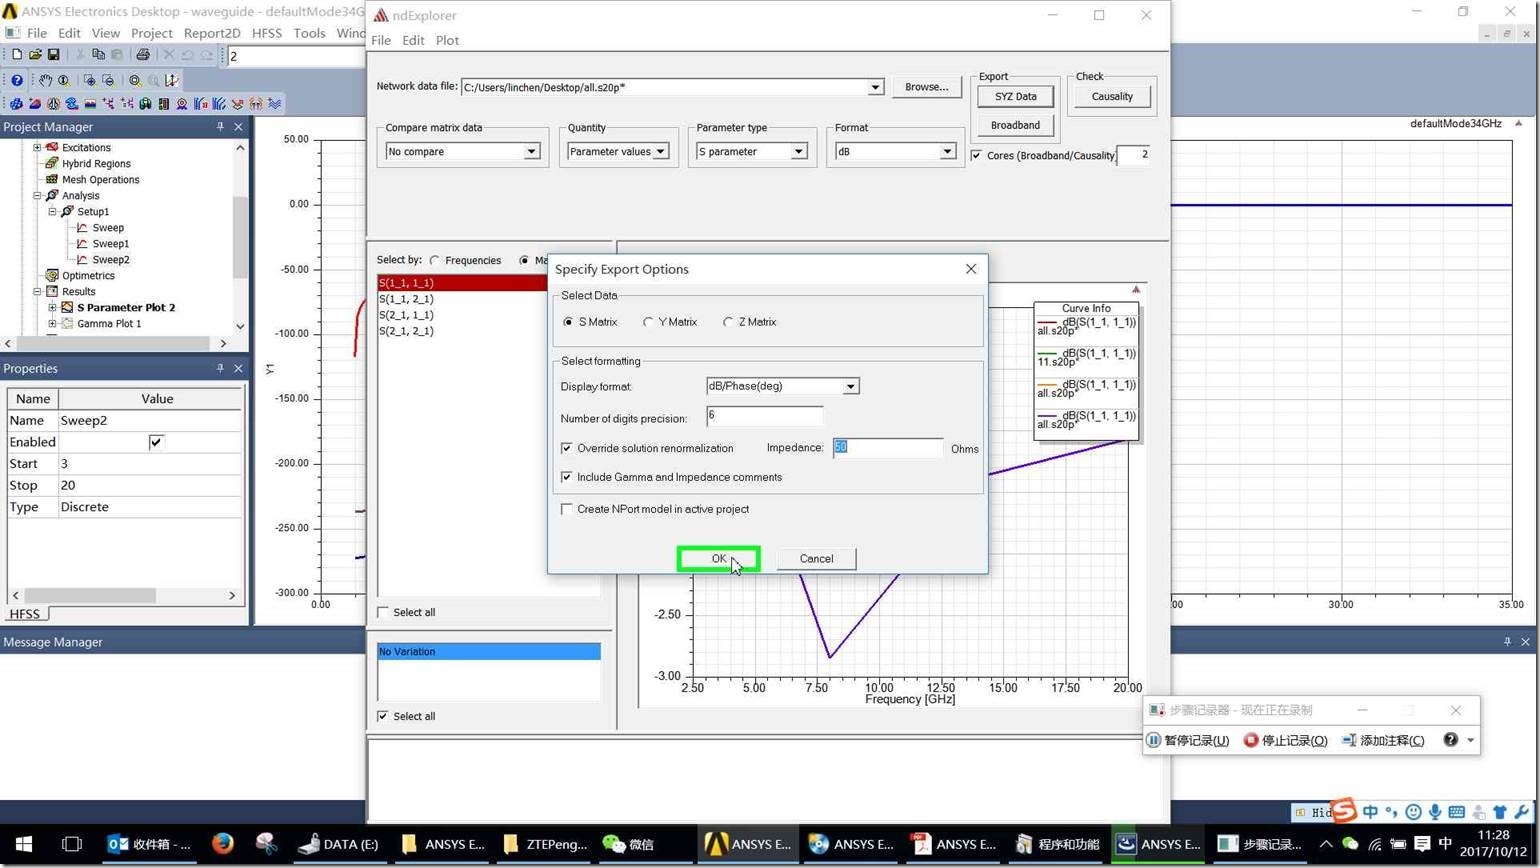Collapse the Analysis tree node

37,196
